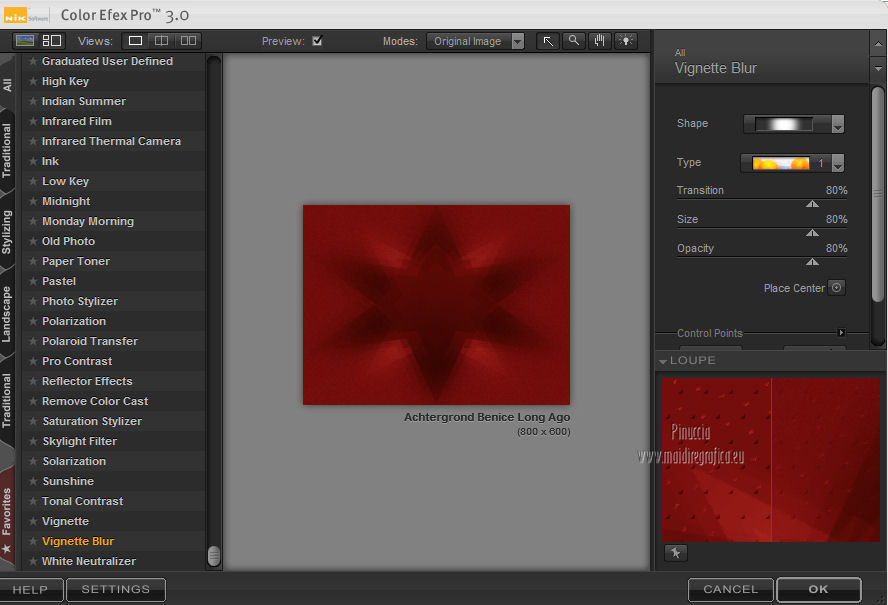Favorite the Pro Contrast filter star
The image size is (888, 605).
click(x=33, y=361)
